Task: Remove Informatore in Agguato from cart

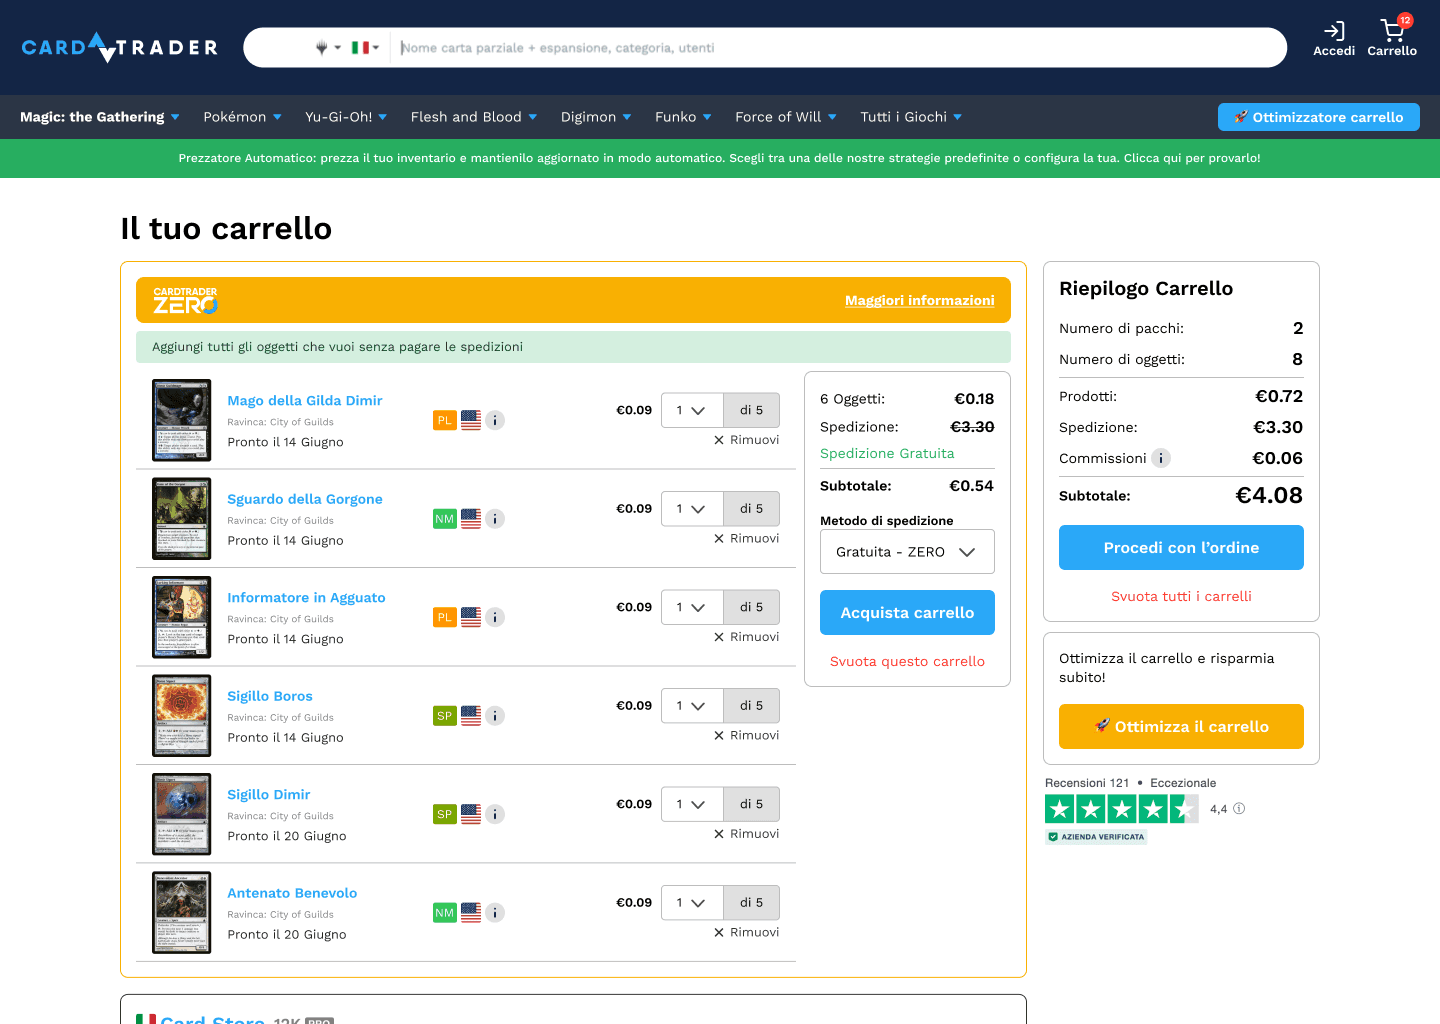Action: point(746,637)
